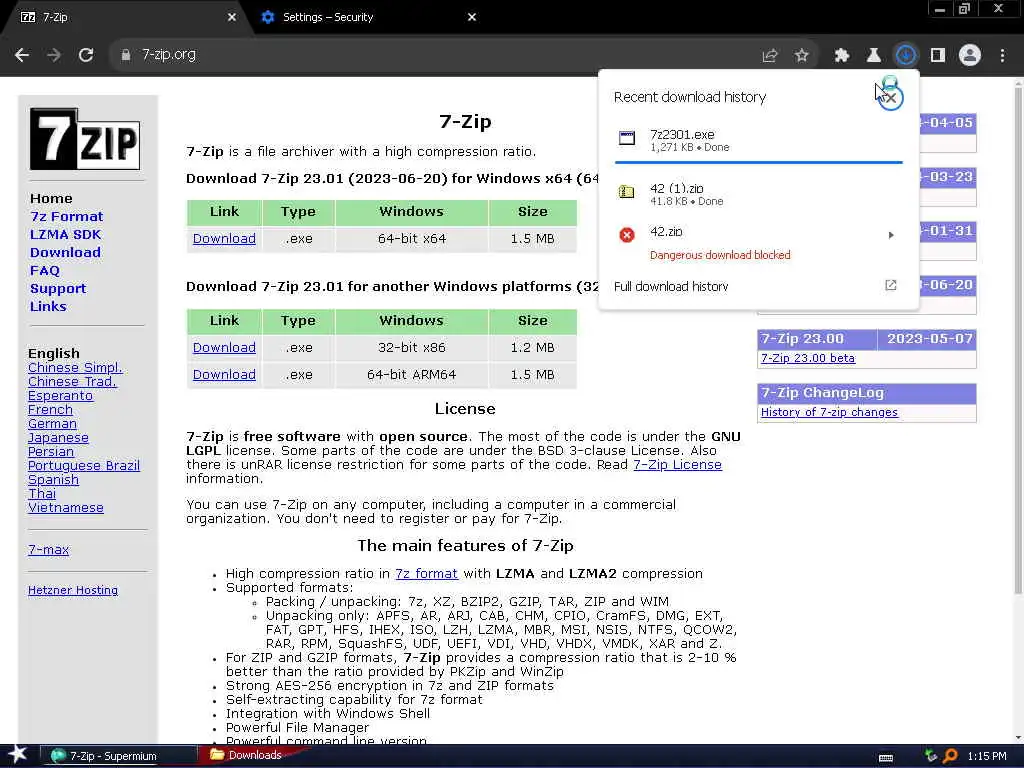Open History of 7-zip changes link
The height and width of the screenshot is (768, 1024).
pyautogui.click(x=829, y=412)
